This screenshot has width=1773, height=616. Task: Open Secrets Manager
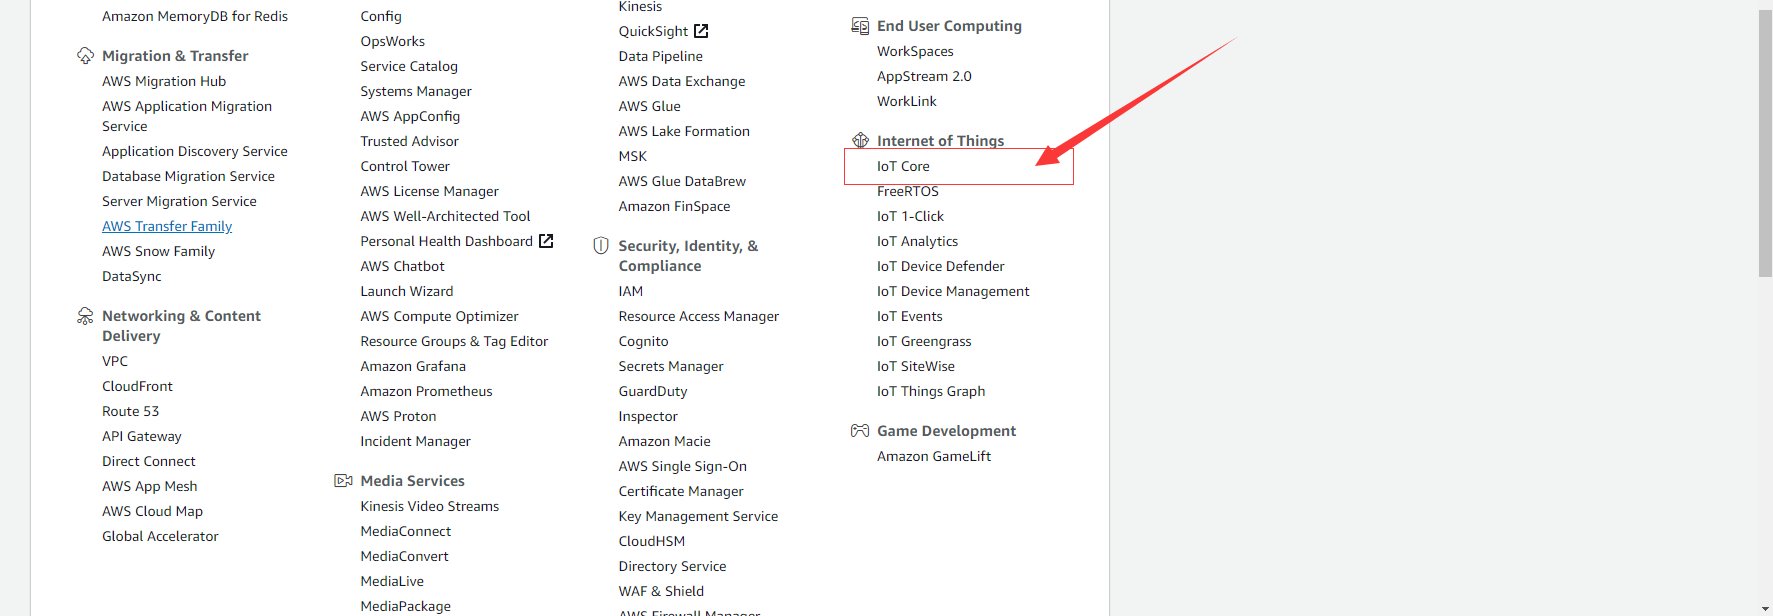pos(671,366)
